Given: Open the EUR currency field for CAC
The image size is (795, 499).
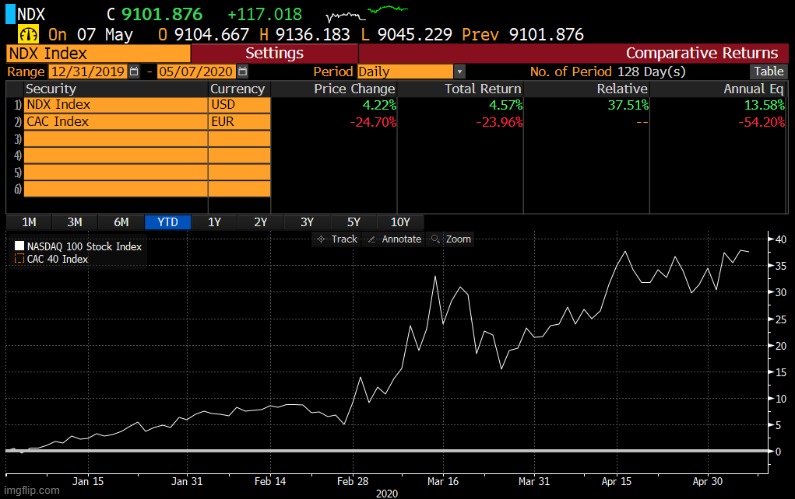Looking at the screenshot, I should point(239,122).
